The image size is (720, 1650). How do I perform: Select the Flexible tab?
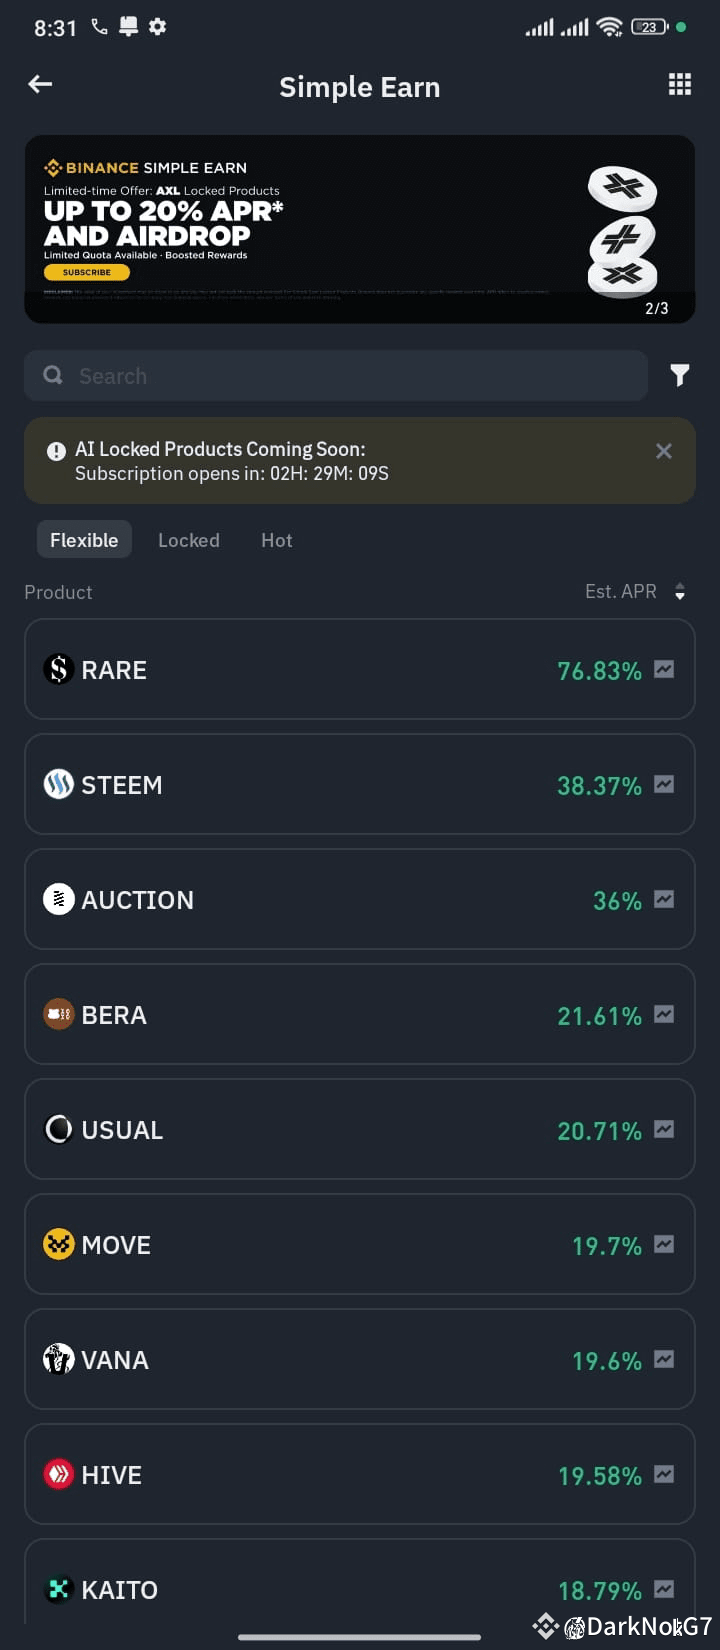point(84,540)
